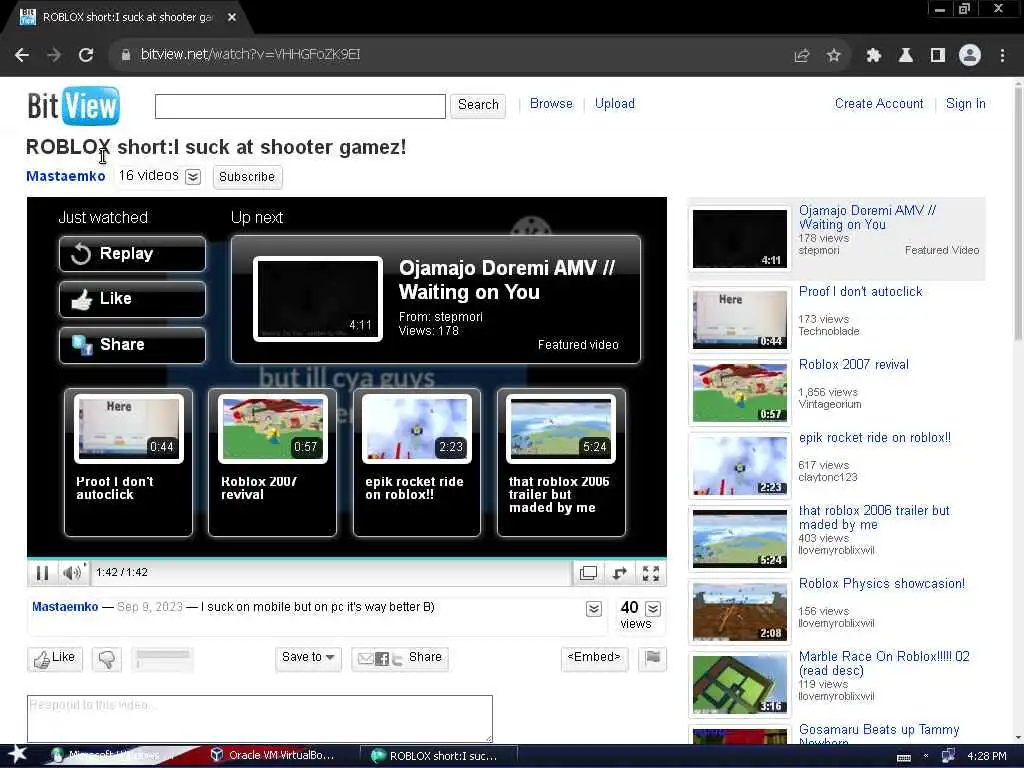Open the network tray icon

click(x=948, y=756)
